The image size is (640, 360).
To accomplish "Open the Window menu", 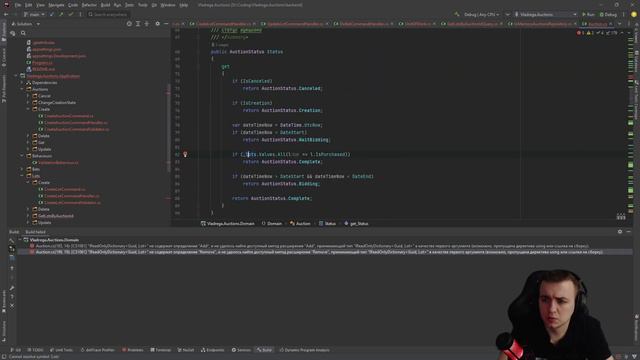I will pos(168,5).
